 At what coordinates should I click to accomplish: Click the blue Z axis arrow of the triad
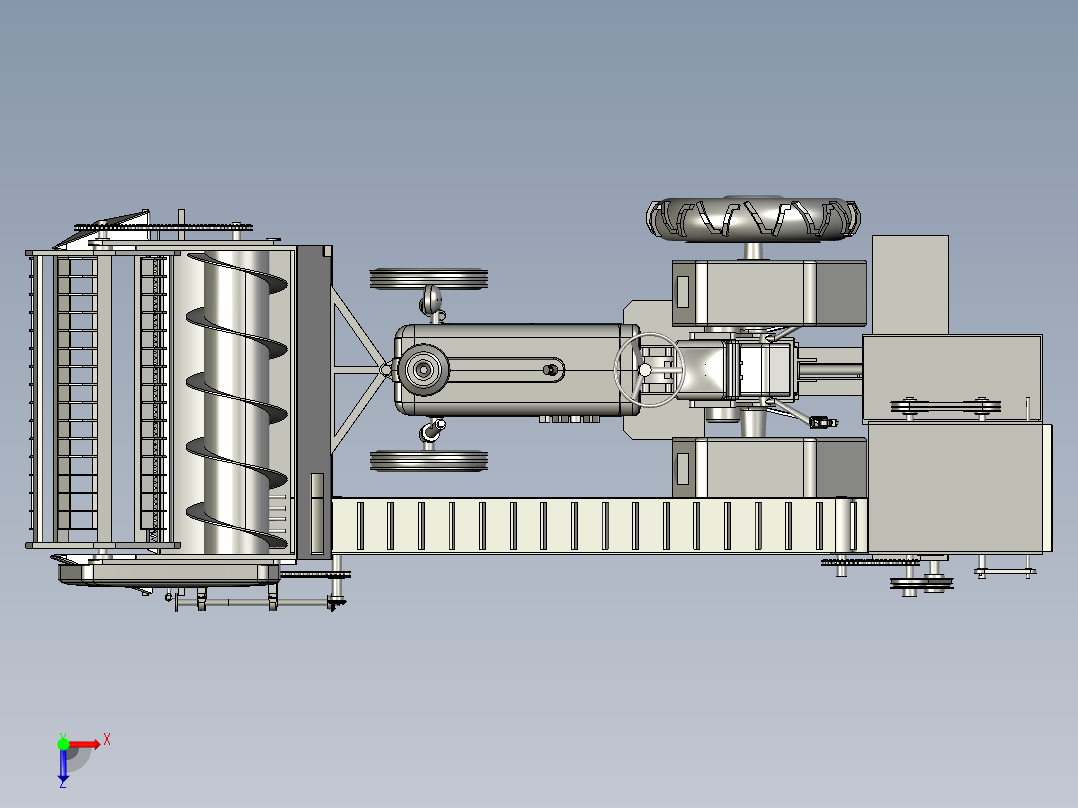pyautogui.click(x=63, y=765)
